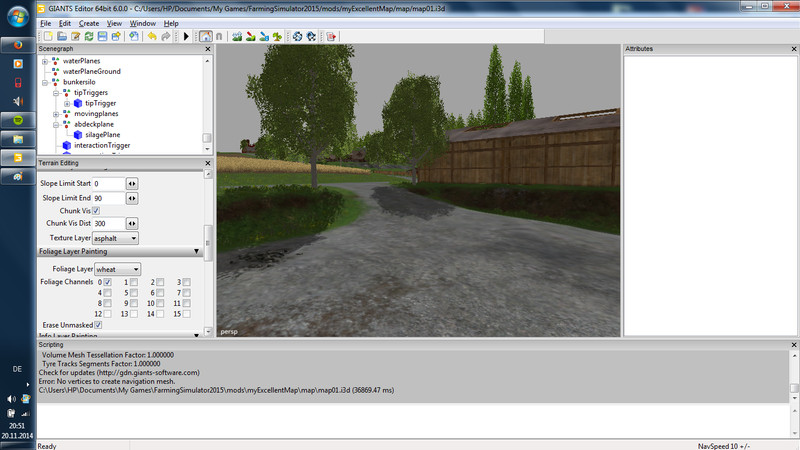800x450 pixels.
Task: Toggle the home navigation mode icon
Action: [206, 36]
